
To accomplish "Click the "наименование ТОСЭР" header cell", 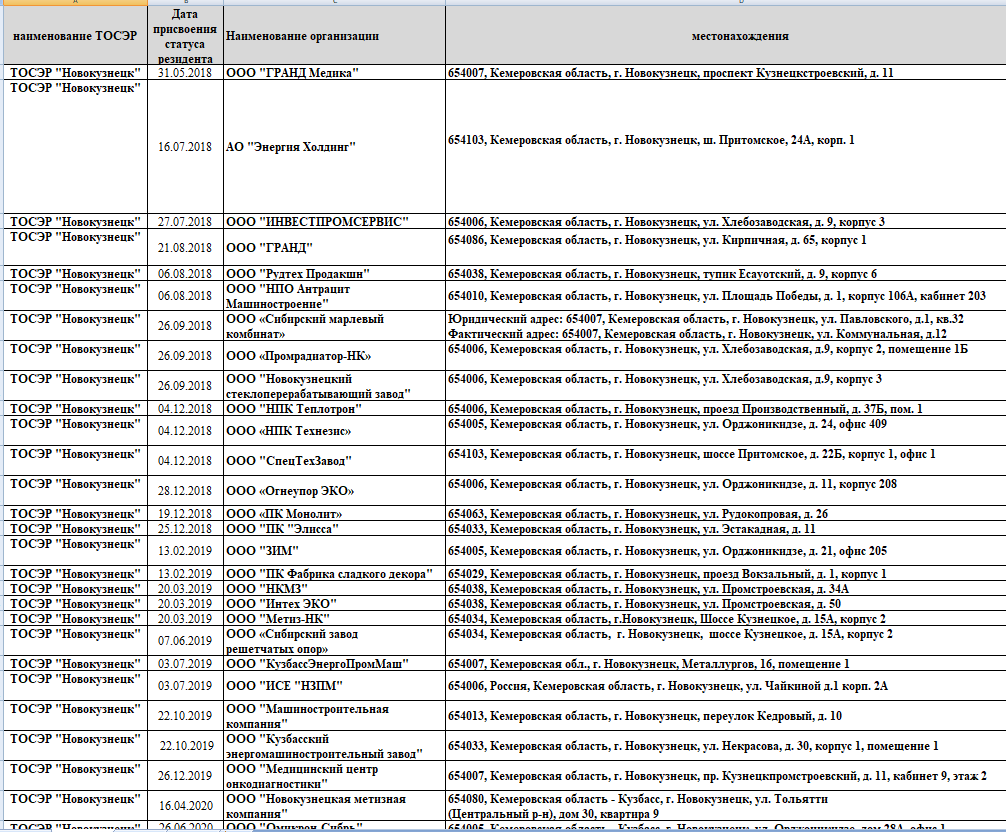I will pyautogui.click(x=73, y=36).
